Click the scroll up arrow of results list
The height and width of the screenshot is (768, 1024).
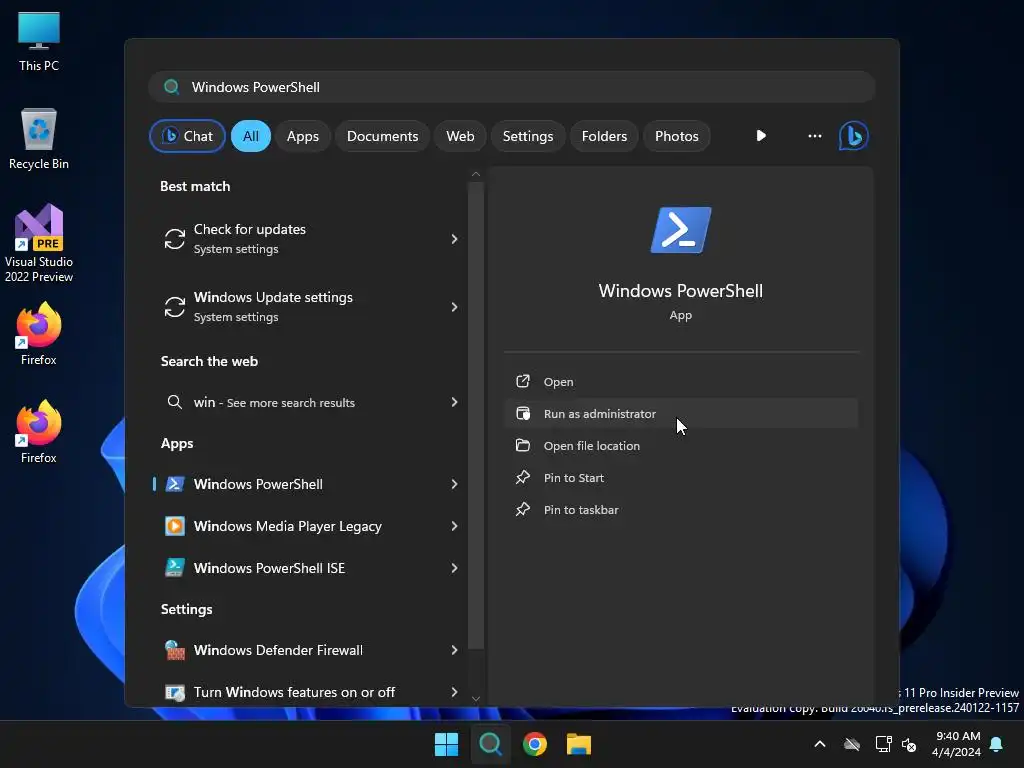(475, 174)
